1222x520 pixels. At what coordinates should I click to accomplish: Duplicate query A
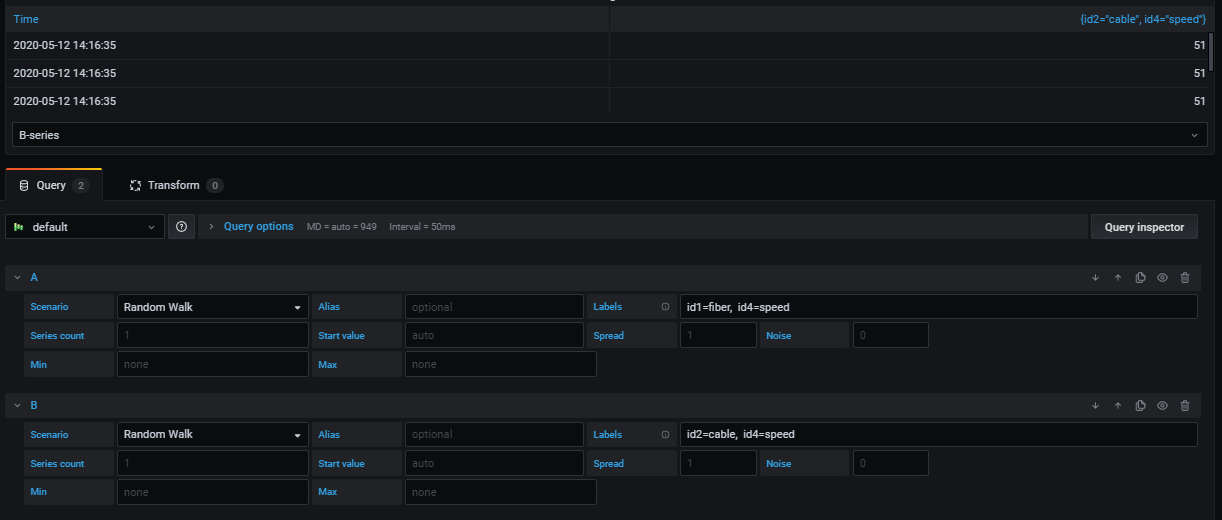[x=1140, y=278]
